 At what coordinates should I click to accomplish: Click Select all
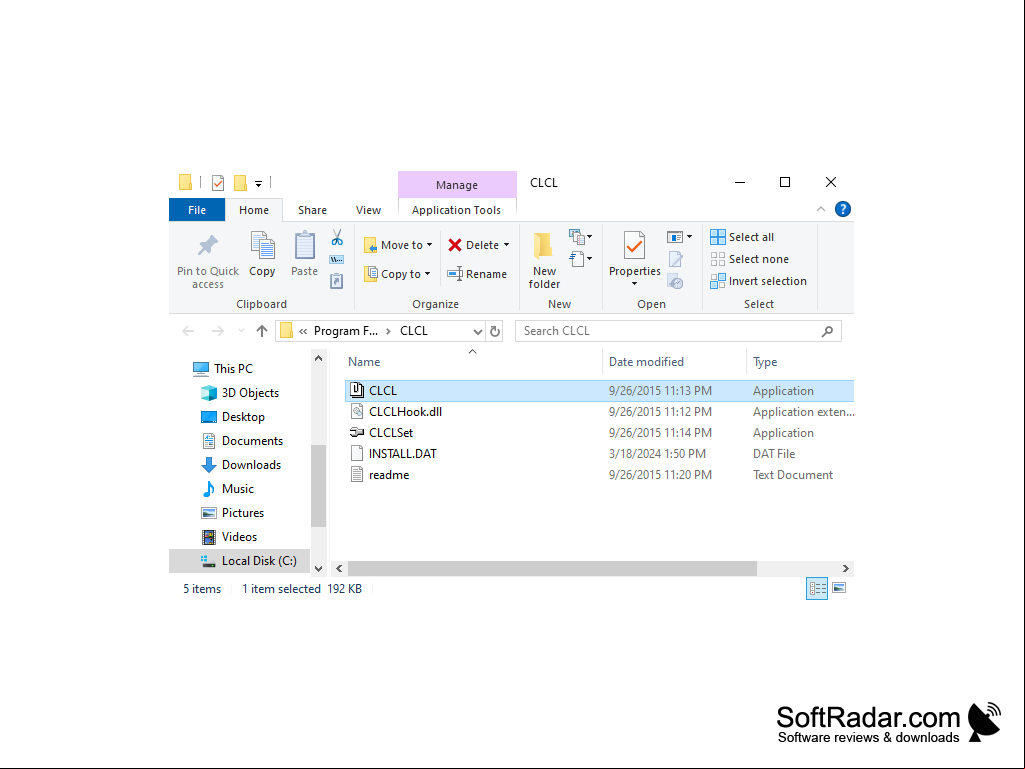coord(742,237)
